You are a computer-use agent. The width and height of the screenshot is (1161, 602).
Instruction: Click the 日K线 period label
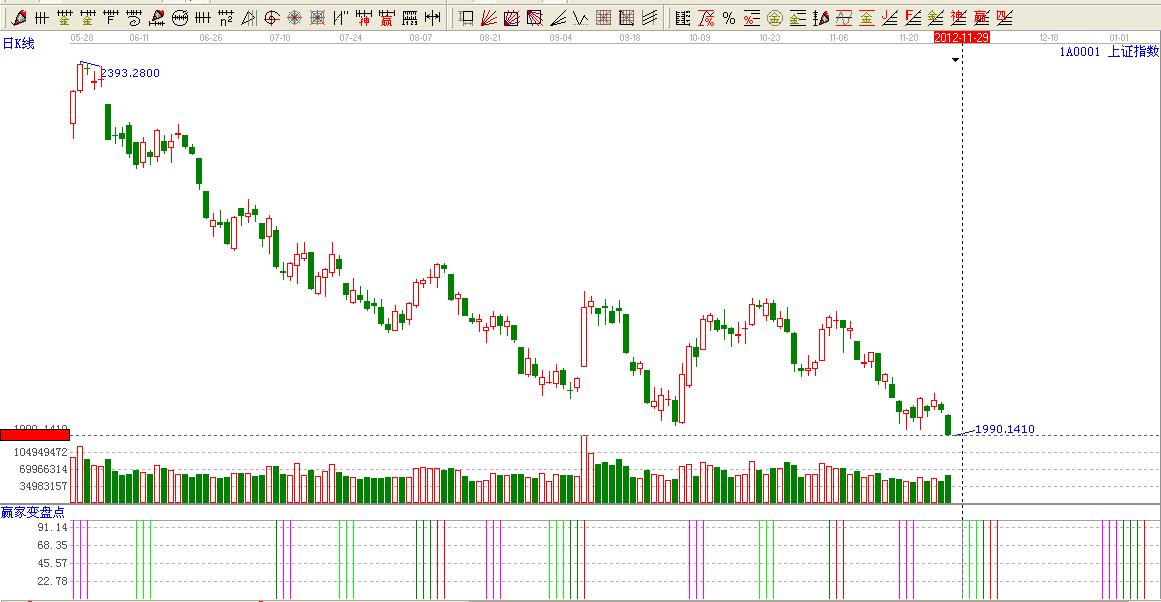(x=18, y=44)
